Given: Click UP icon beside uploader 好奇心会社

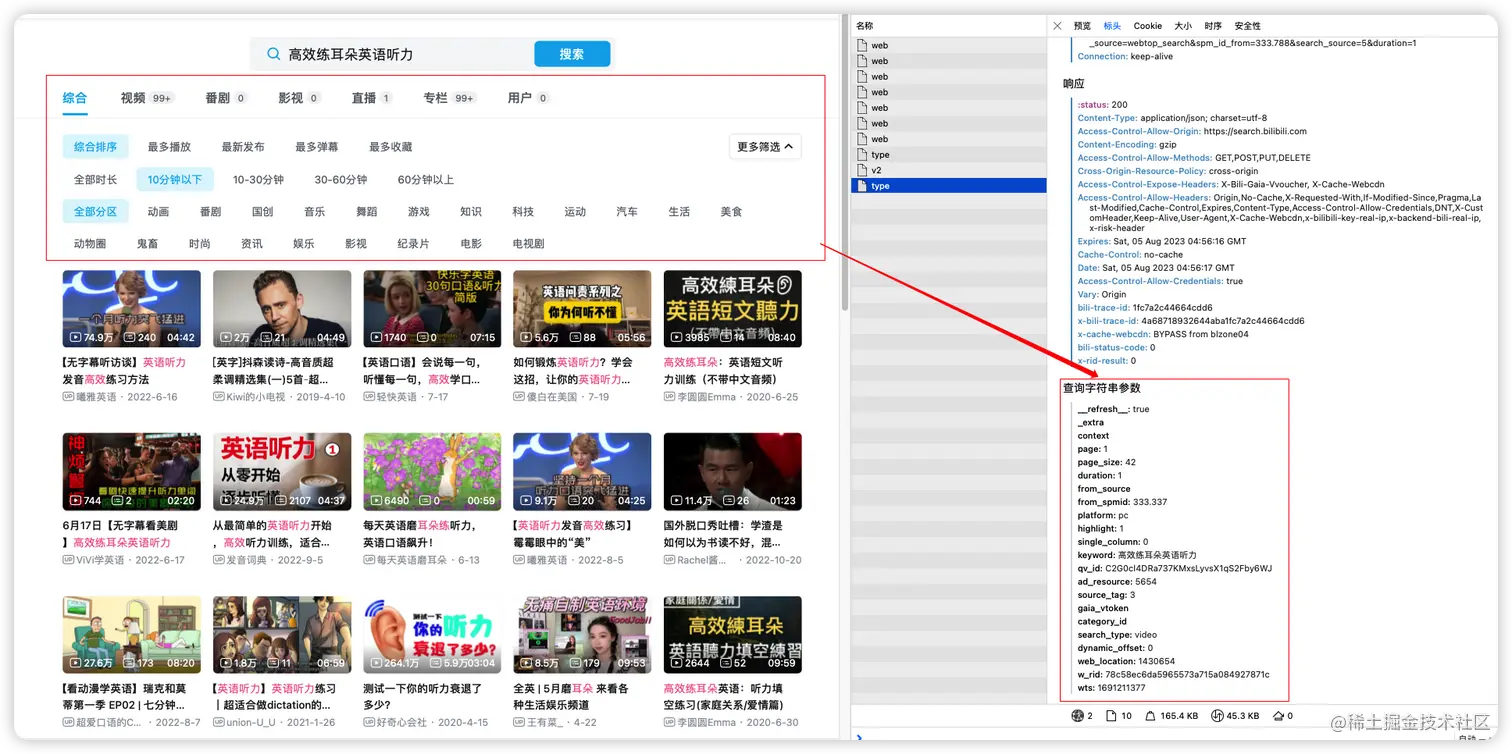Looking at the screenshot, I should point(369,722).
